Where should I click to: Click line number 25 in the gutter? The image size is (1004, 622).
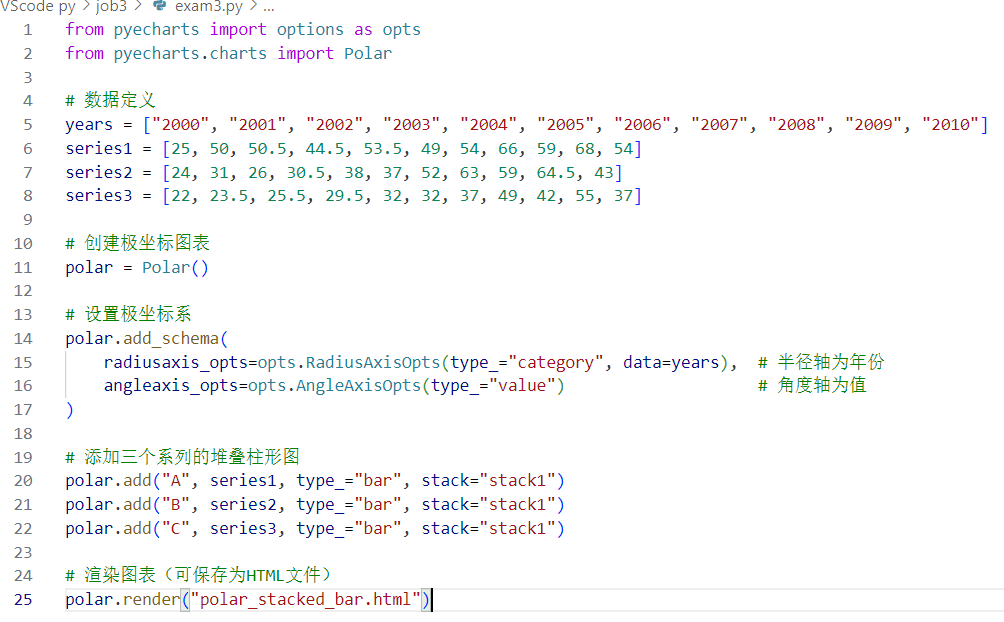pyautogui.click(x=23, y=600)
